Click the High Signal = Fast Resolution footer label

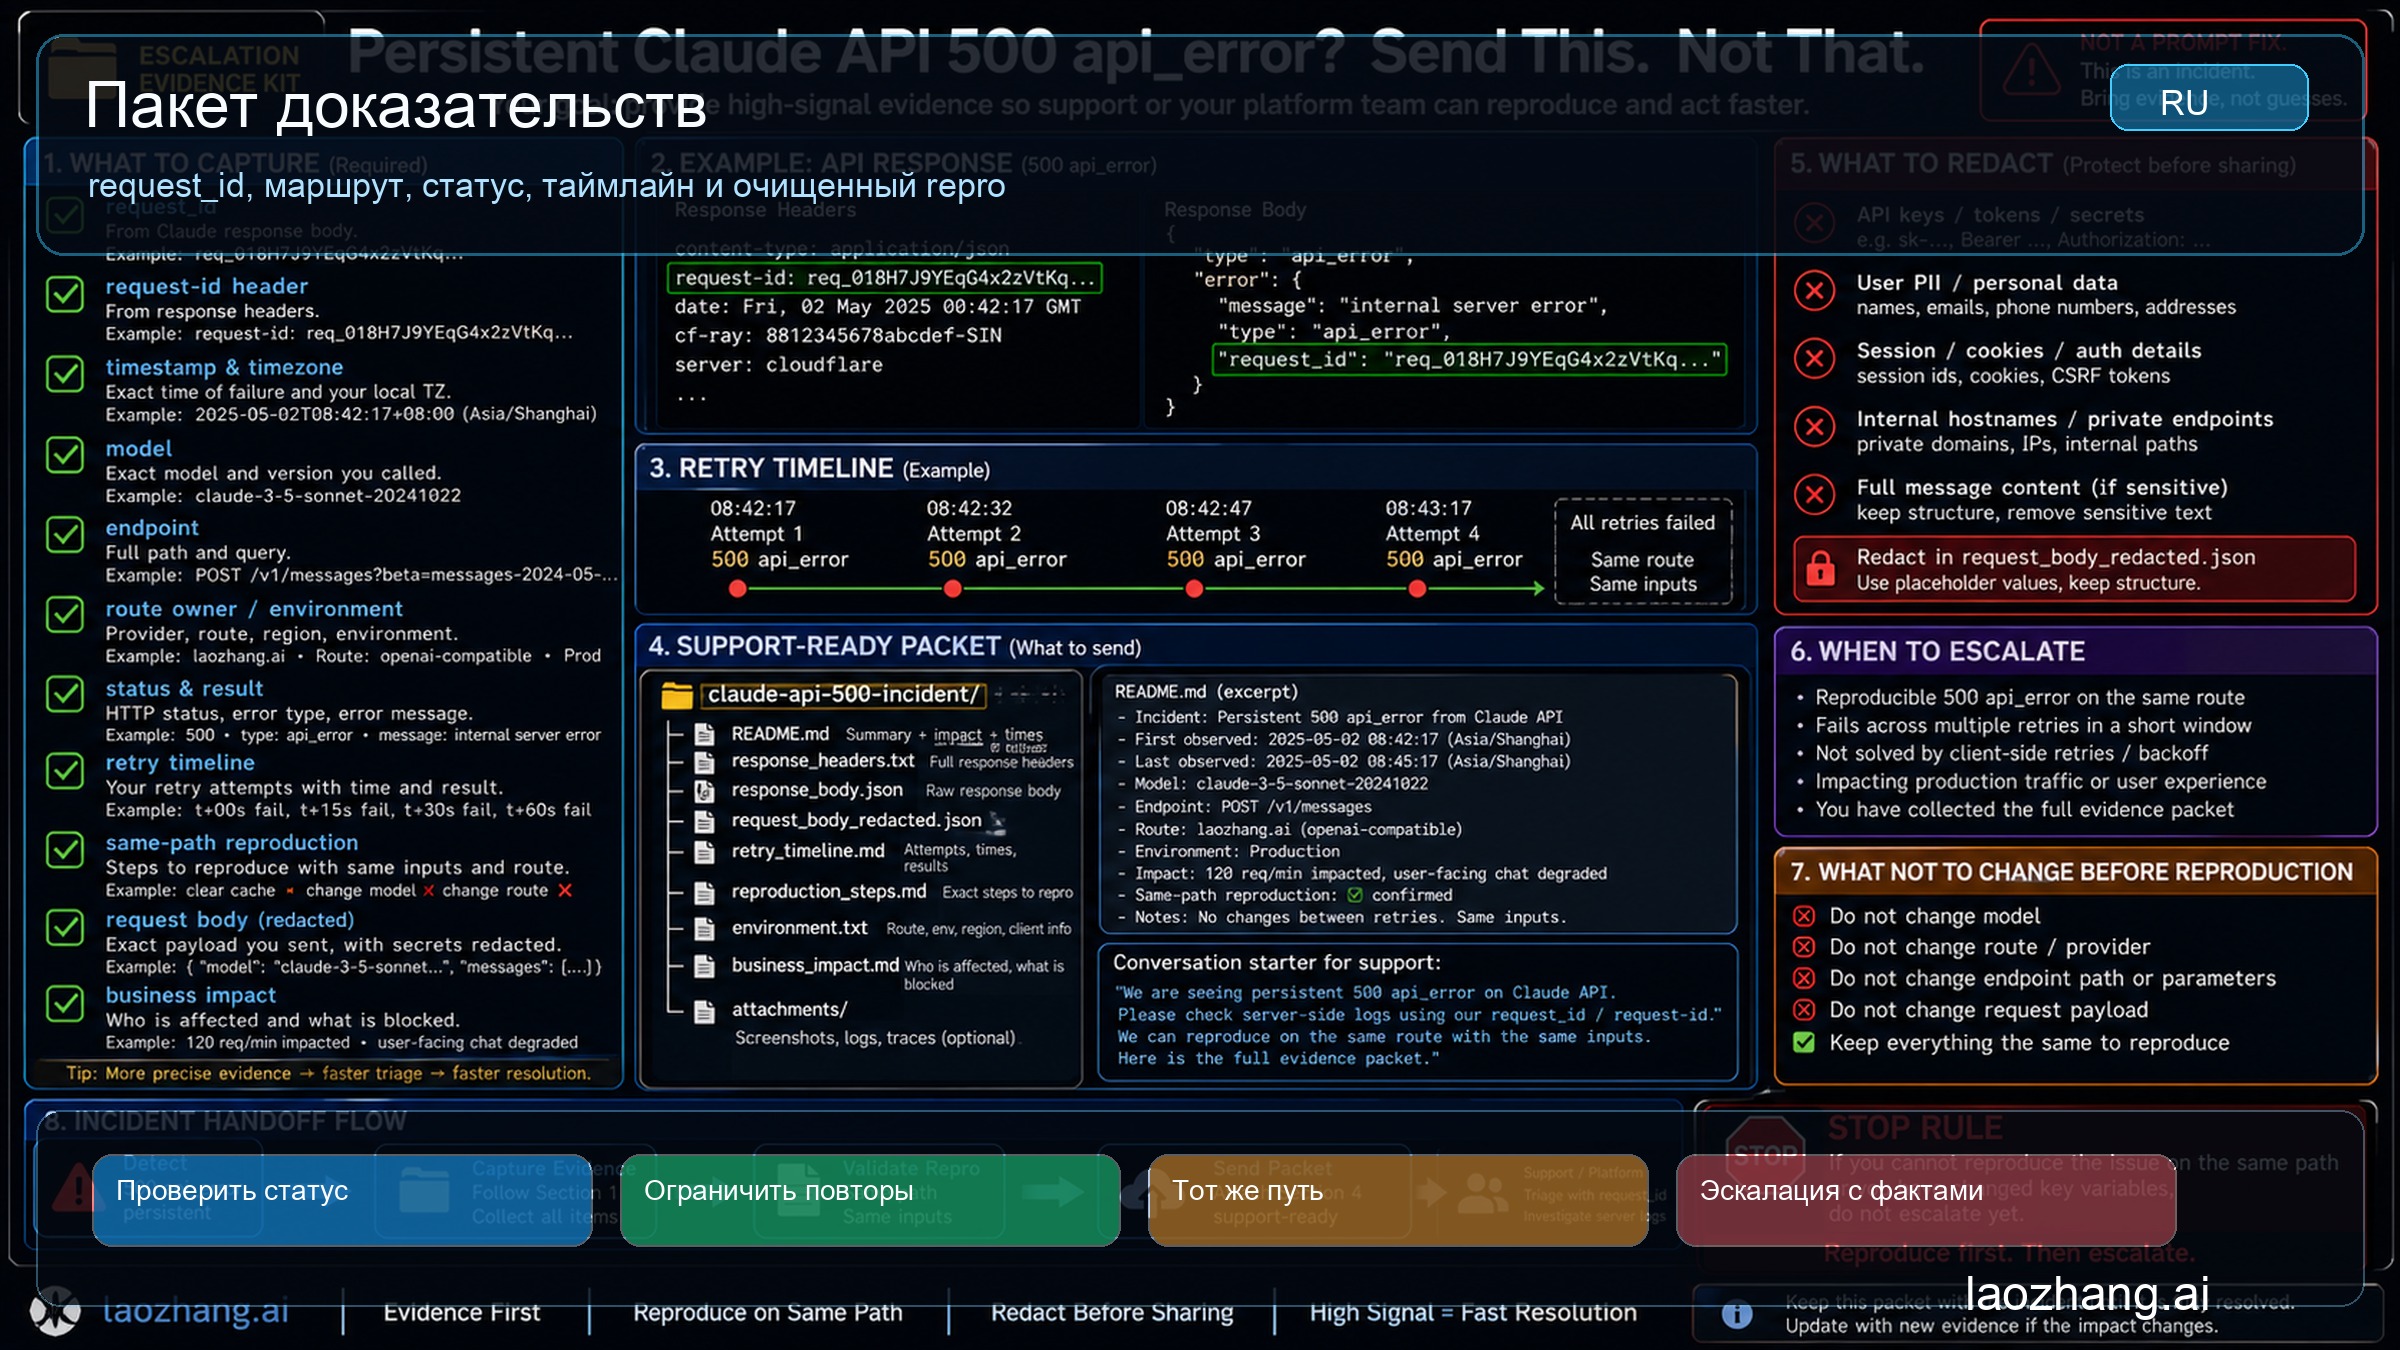[1473, 1312]
